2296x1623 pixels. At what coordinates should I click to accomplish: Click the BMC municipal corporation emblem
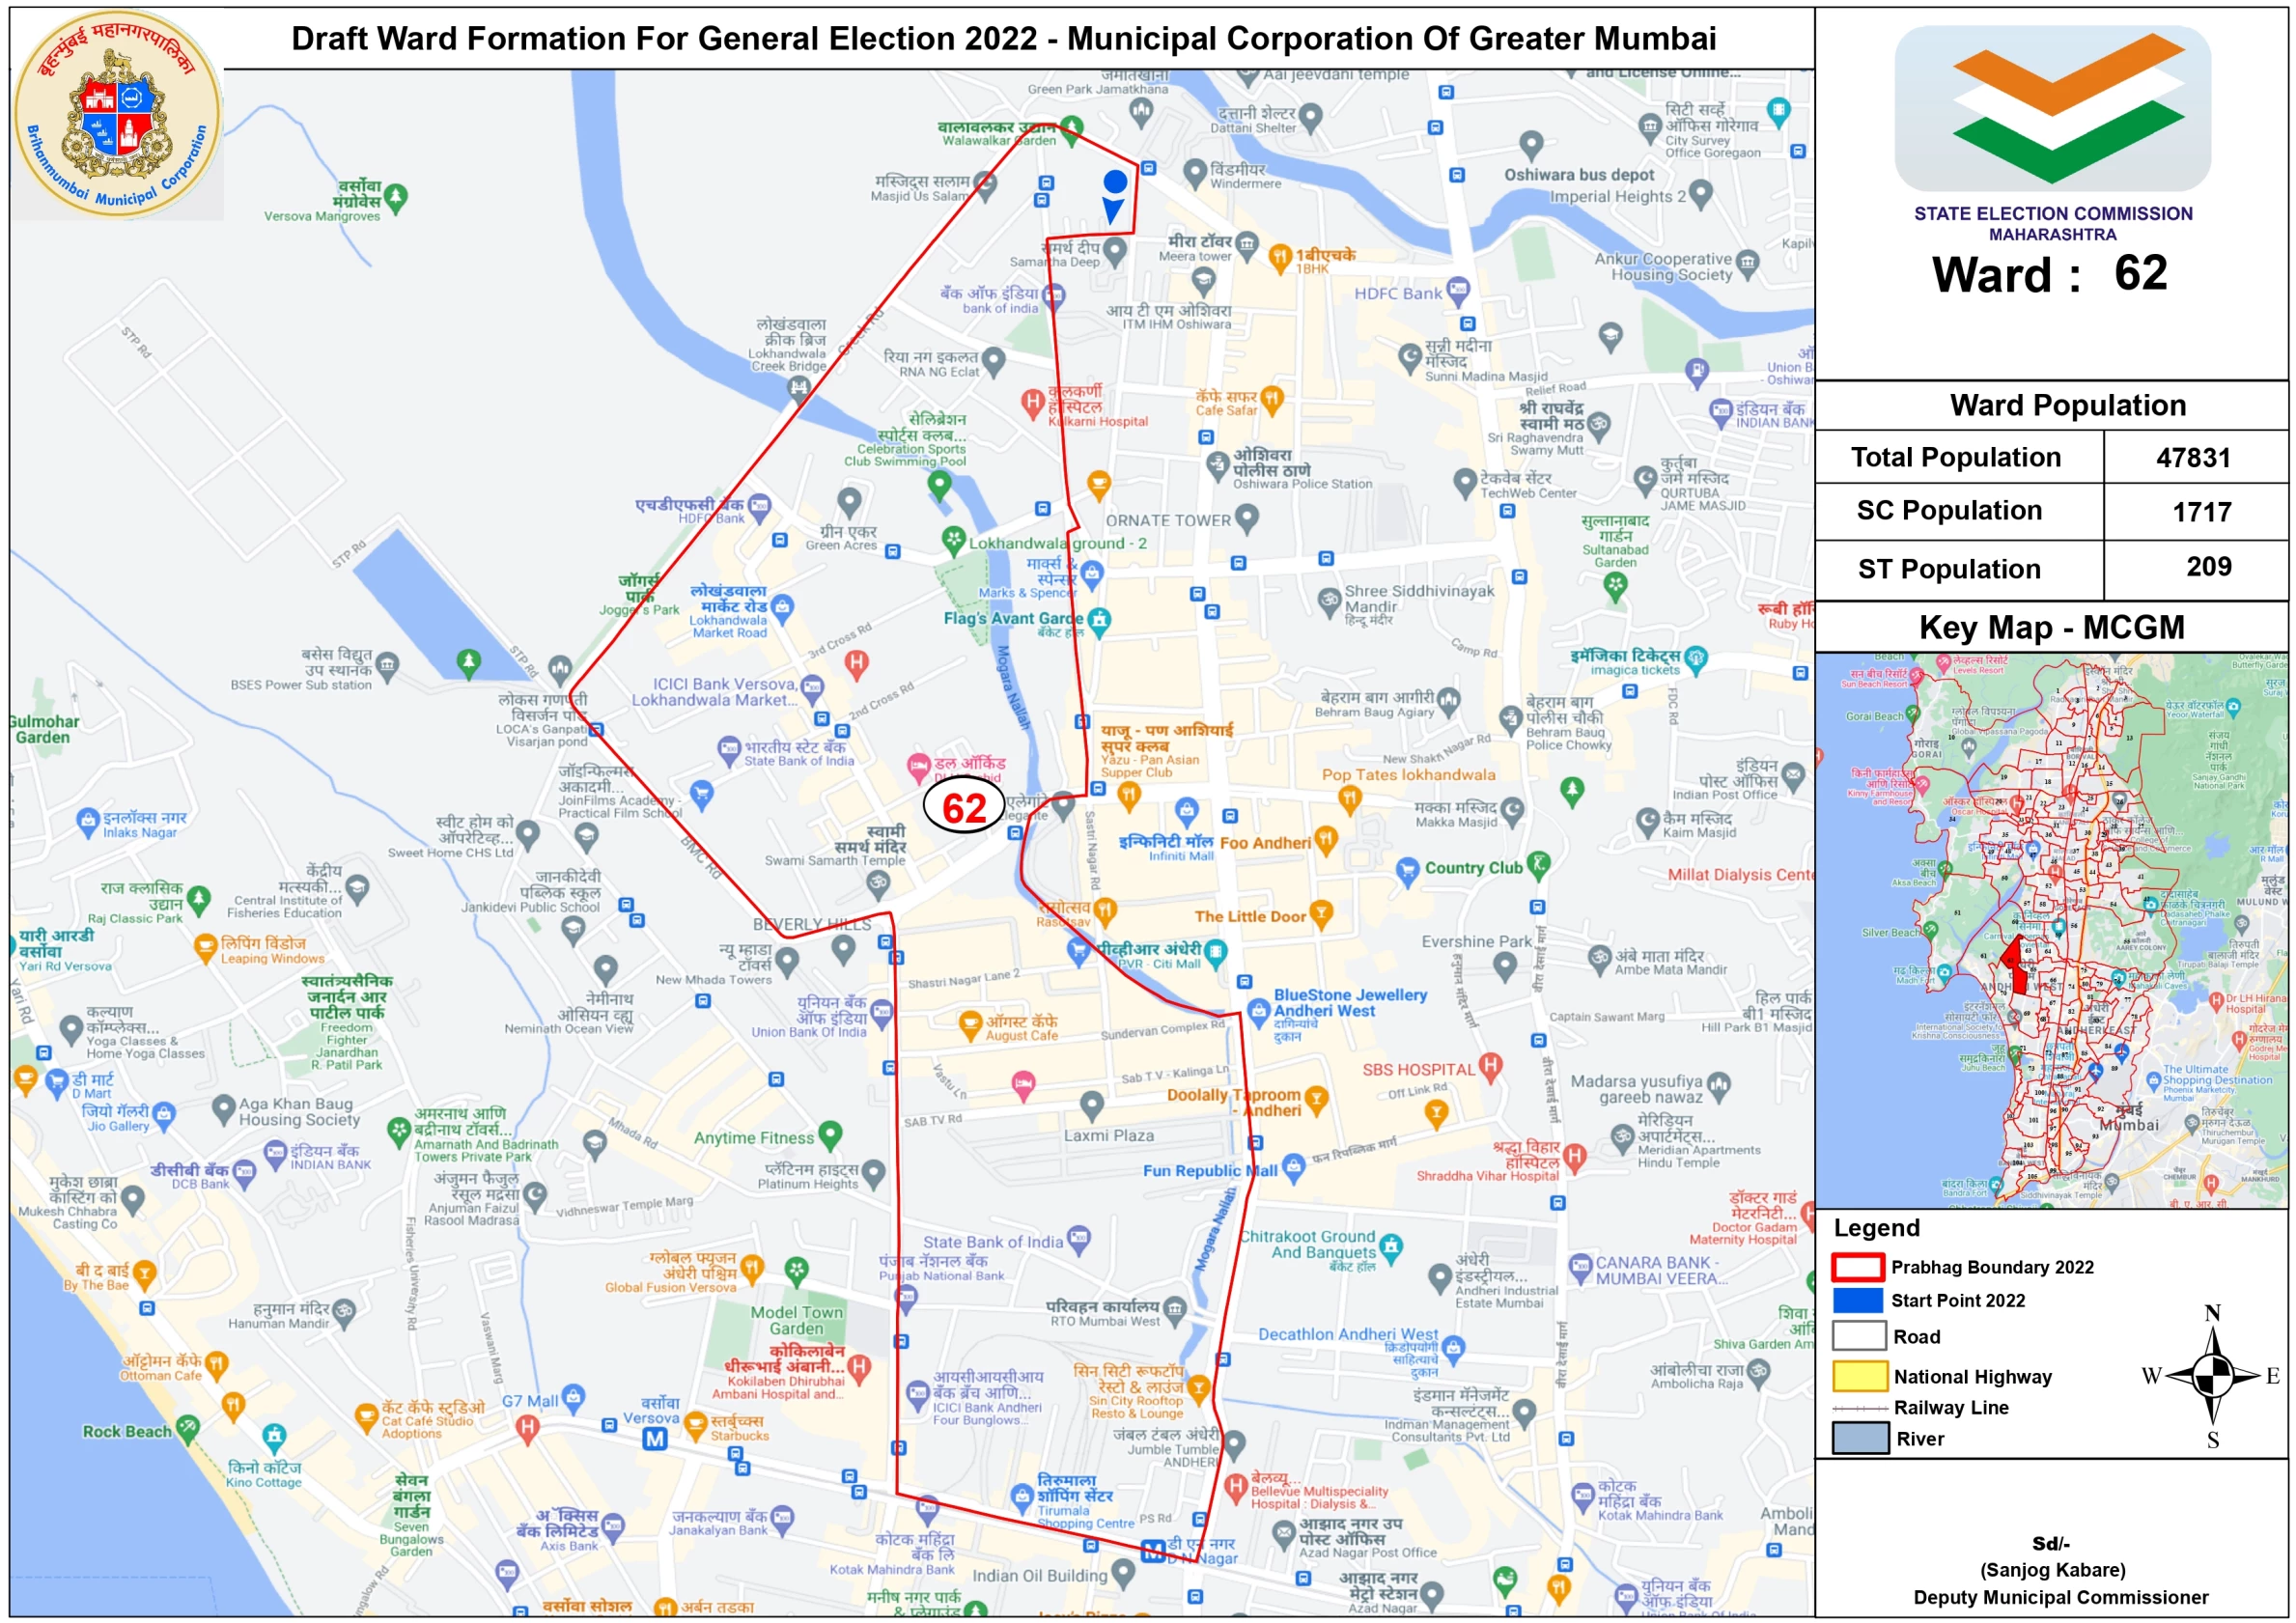117,114
